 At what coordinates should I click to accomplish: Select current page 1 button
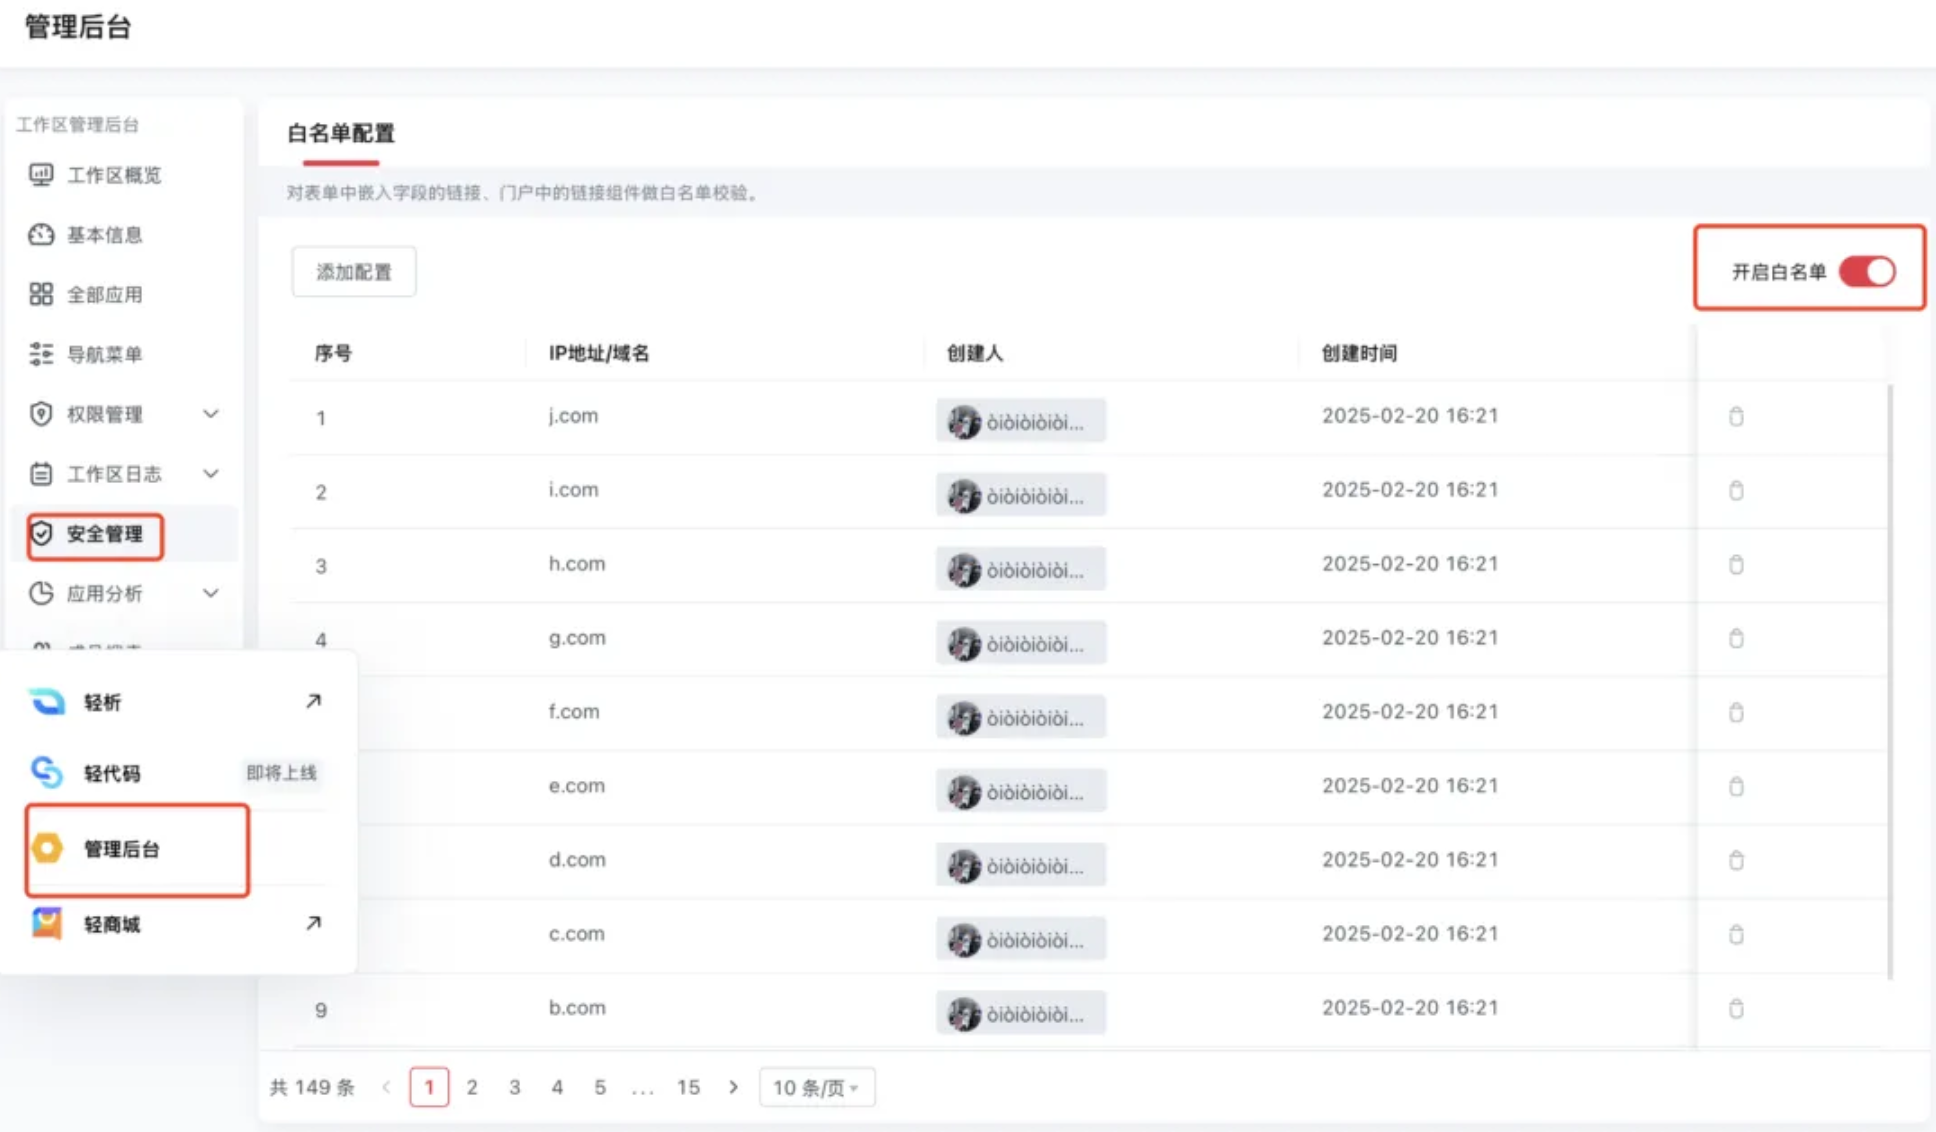pos(429,1087)
